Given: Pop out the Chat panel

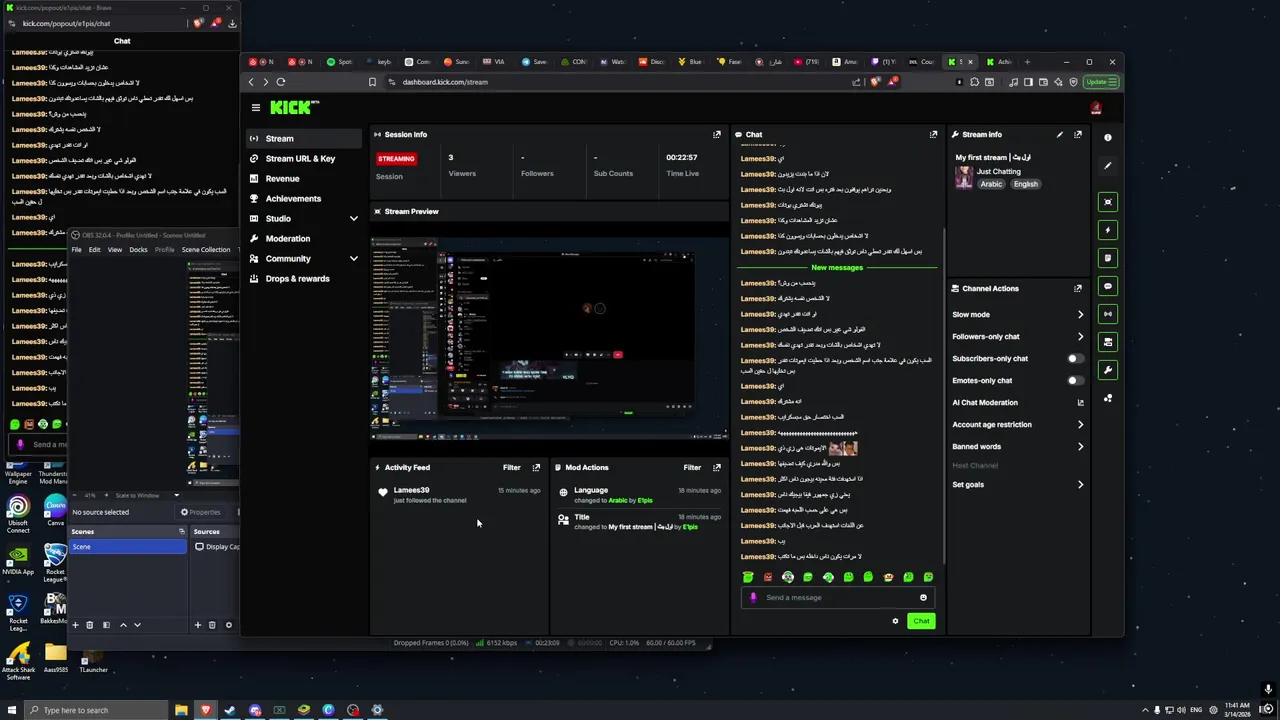Looking at the screenshot, I should (934, 134).
